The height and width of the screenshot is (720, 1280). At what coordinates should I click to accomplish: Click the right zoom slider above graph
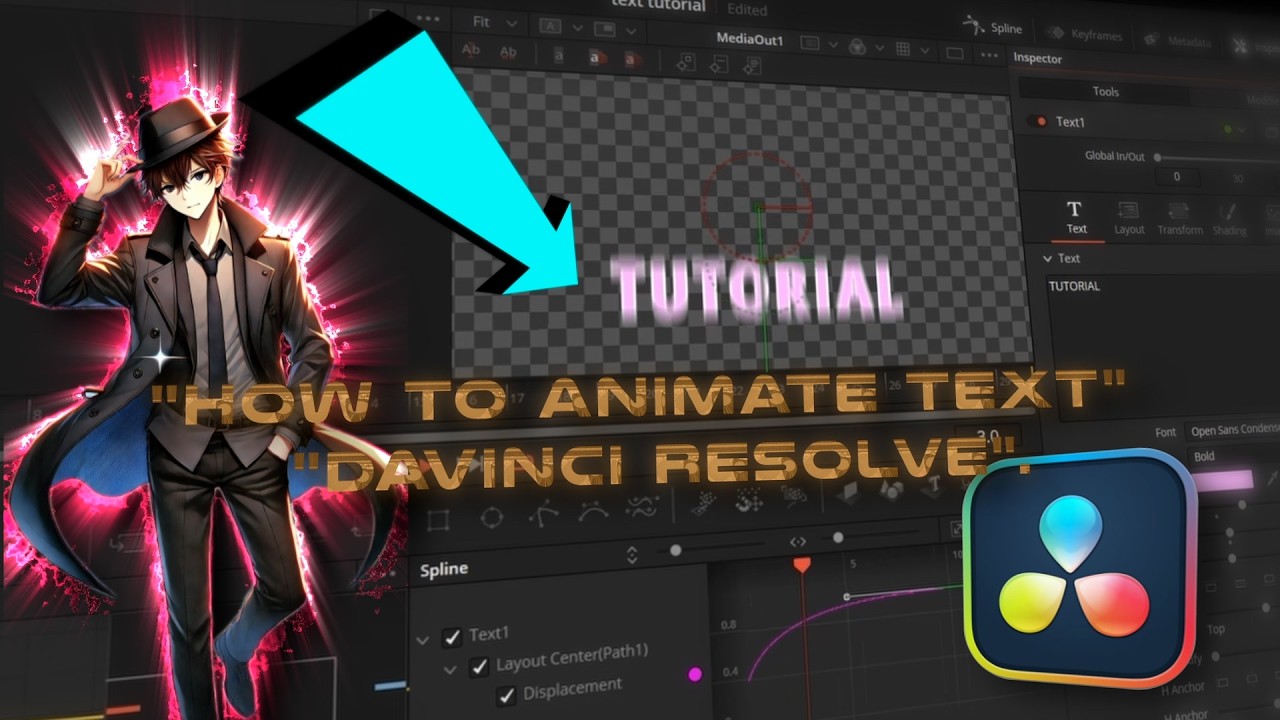(838, 538)
